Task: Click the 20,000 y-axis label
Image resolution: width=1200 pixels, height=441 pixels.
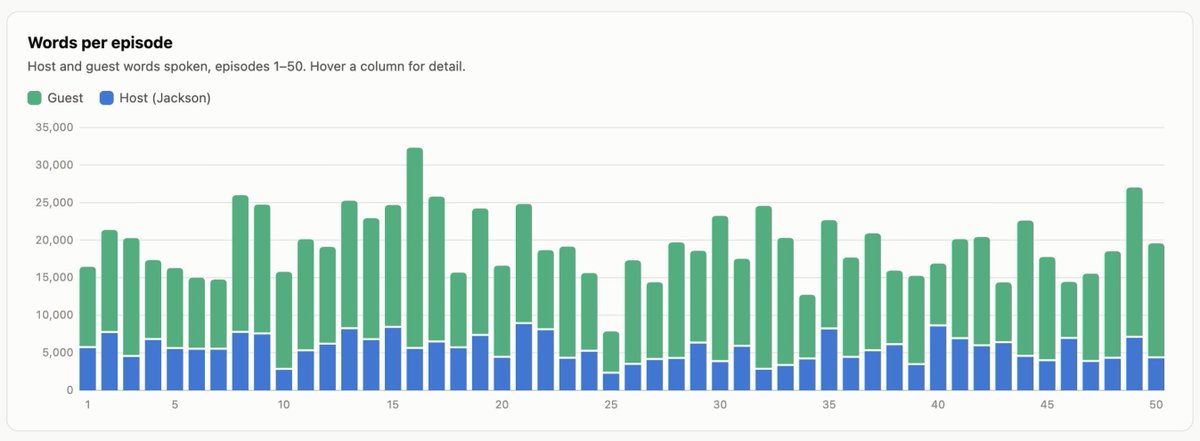Action: tap(55, 240)
